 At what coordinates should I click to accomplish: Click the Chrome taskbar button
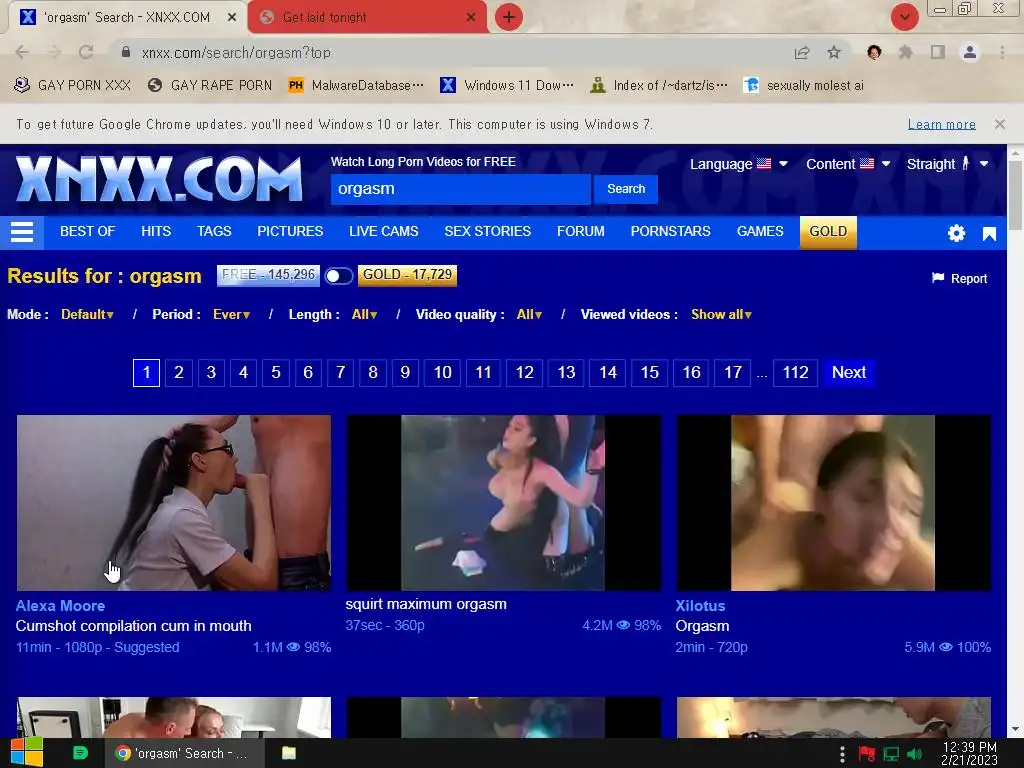pyautogui.click(x=184, y=753)
